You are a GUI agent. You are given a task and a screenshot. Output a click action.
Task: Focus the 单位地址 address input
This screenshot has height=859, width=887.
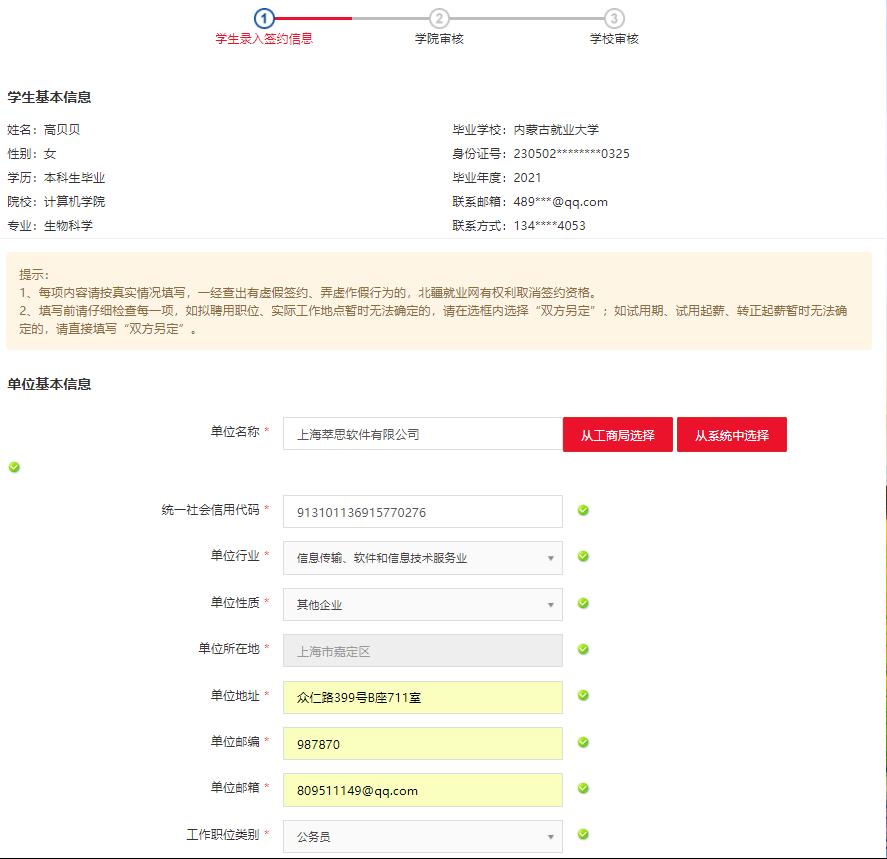pyautogui.click(x=422, y=697)
